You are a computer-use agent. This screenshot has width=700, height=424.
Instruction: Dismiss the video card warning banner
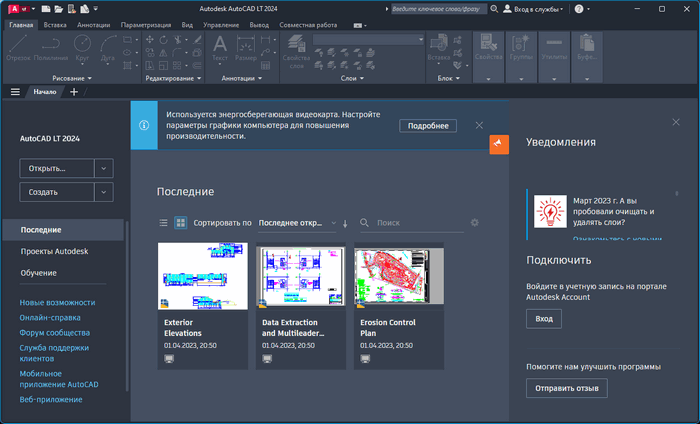coord(479,126)
